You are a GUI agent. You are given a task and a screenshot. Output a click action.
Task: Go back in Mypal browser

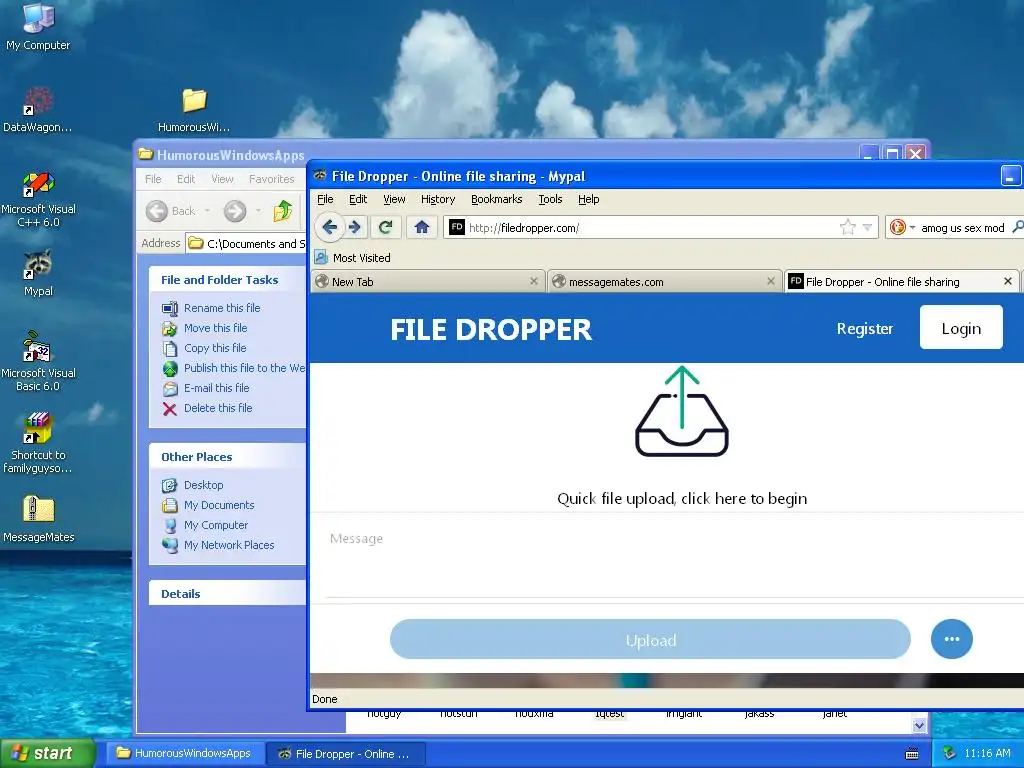(x=329, y=227)
